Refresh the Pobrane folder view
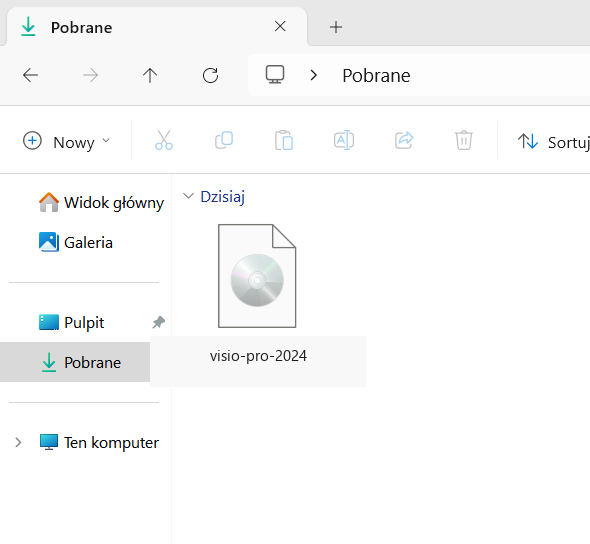590x544 pixels. 210,75
